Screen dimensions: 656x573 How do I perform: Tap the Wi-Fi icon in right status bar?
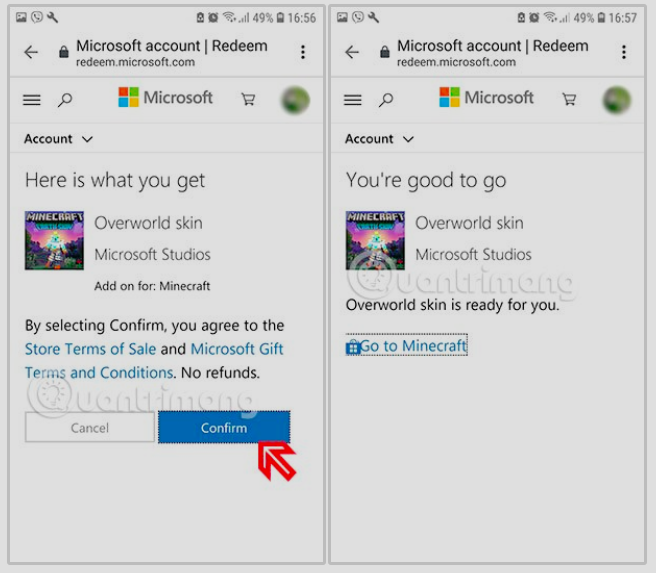pyautogui.click(x=550, y=18)
